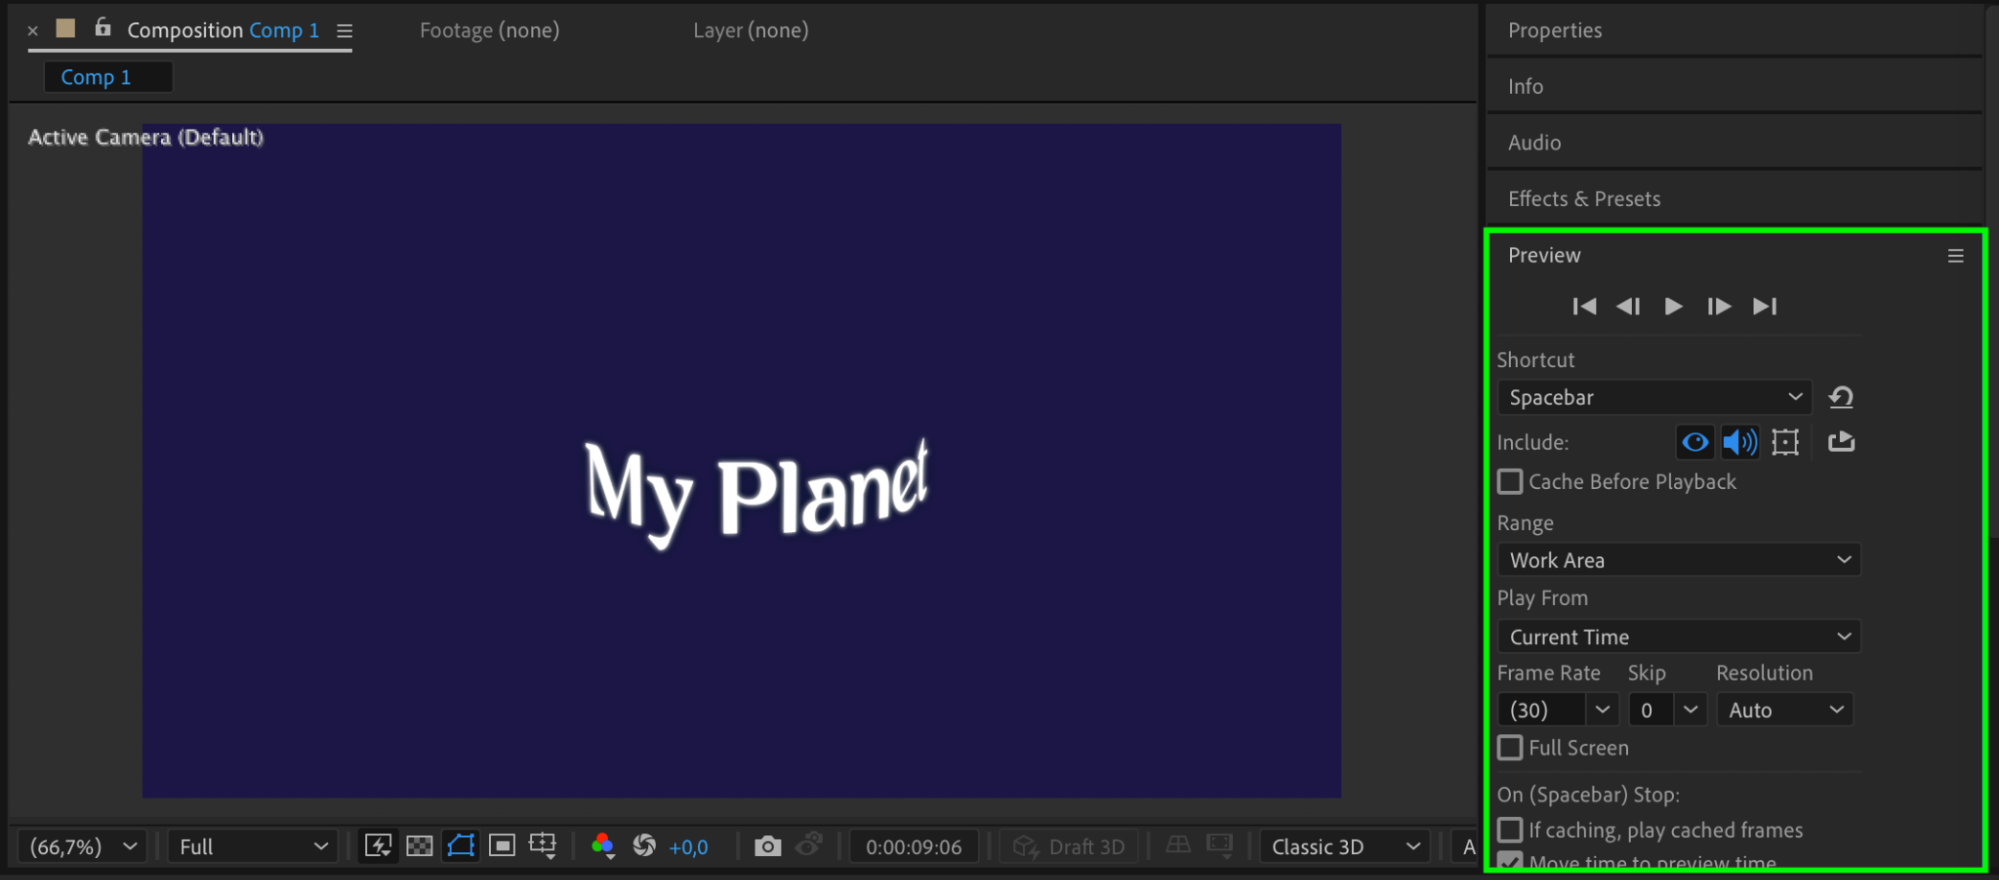Open the Preview panel hamburger menu

[x=1955, y=256]
